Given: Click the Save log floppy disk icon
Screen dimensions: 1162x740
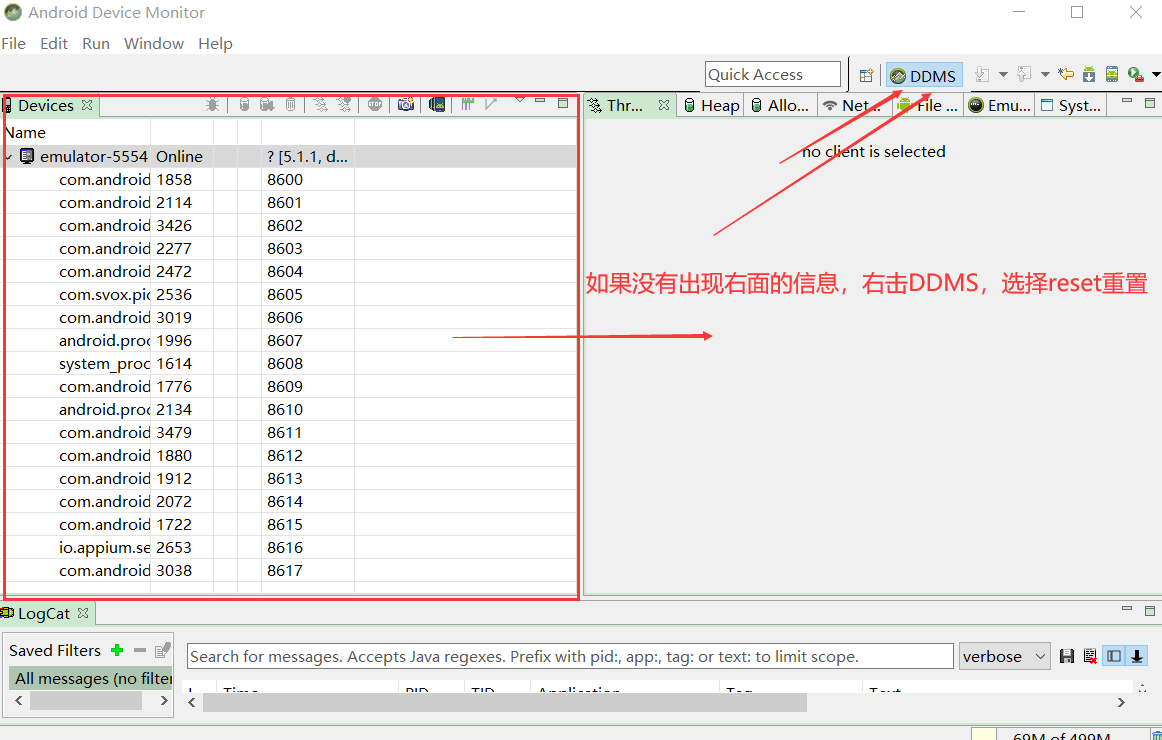Looking at the screenshot, I should (1066, 656).
